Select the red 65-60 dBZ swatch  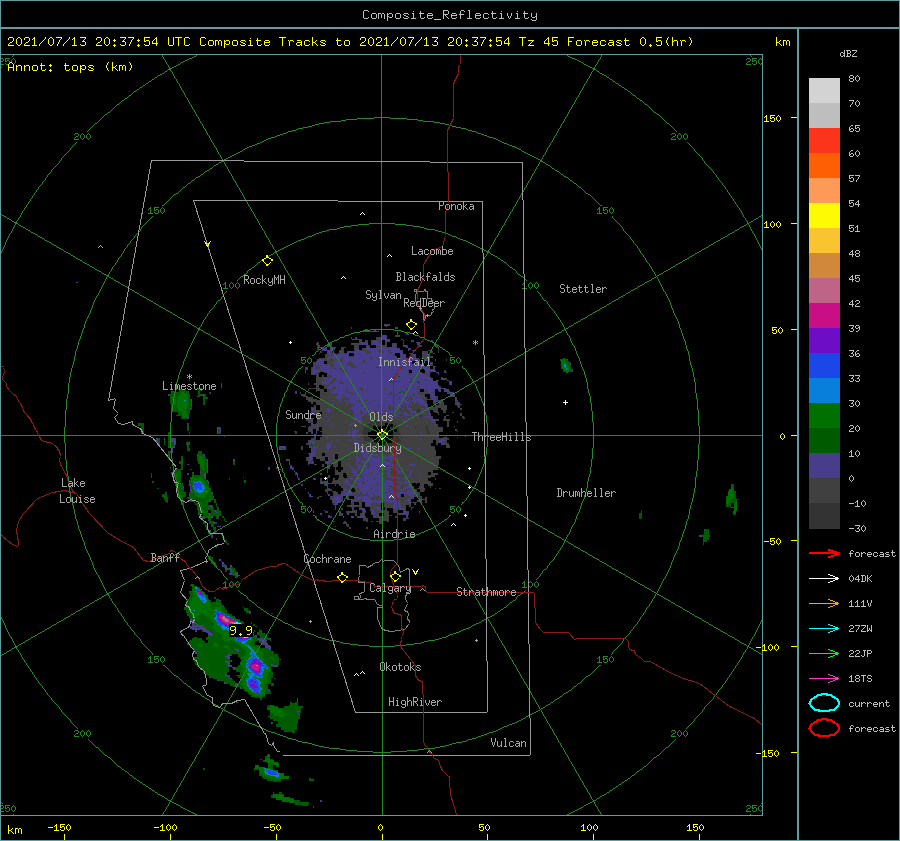point(824,141)
